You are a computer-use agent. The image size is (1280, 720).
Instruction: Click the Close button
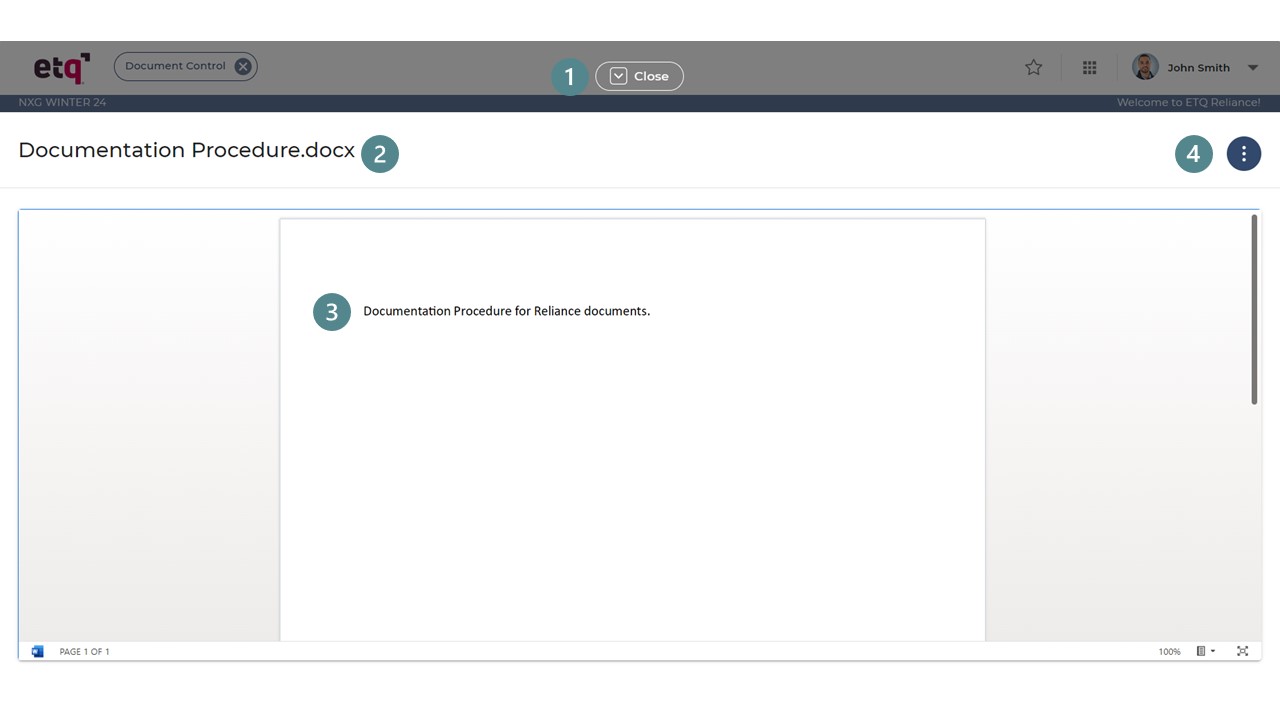652,75
